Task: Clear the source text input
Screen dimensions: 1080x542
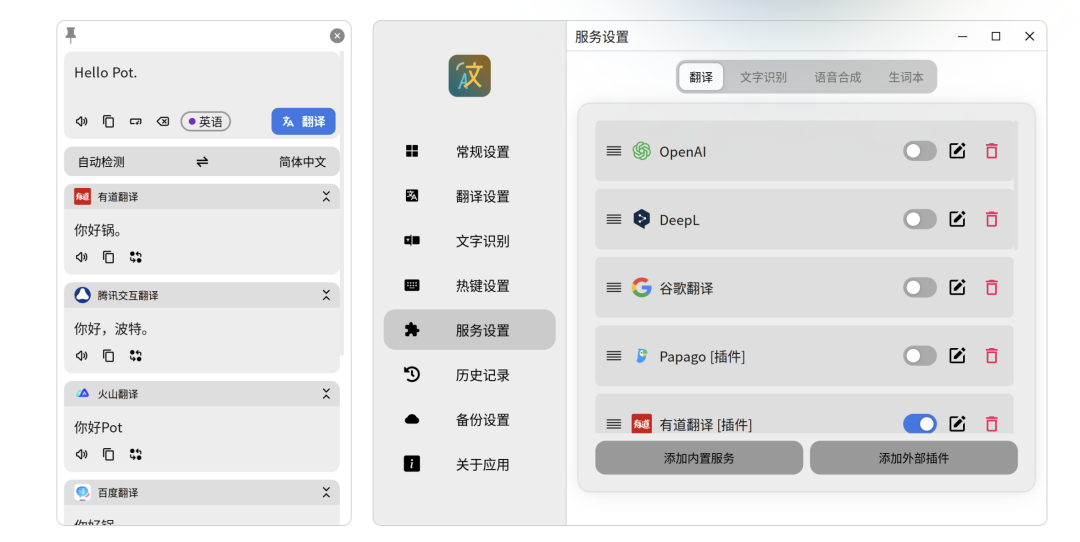Action: [163, 121]
